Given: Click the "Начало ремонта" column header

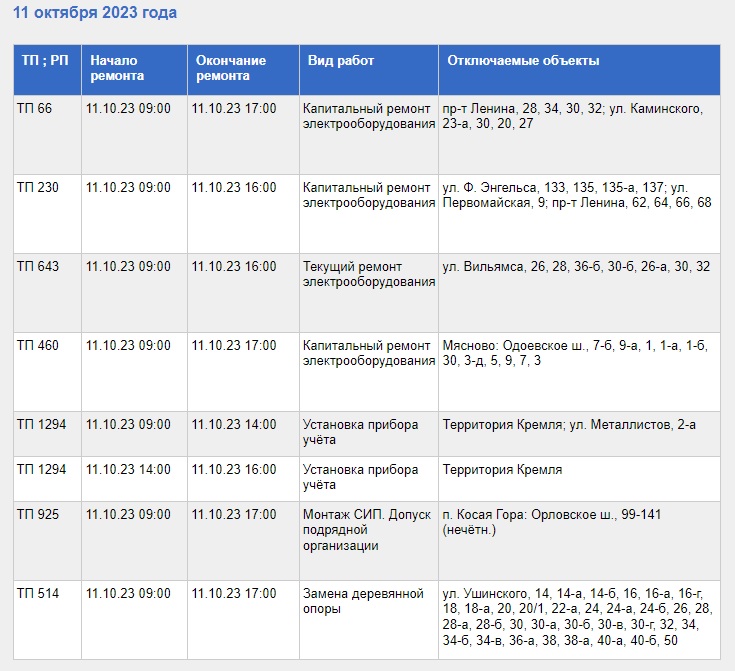Looking at the screenshot, I should [x=117, y=68].
